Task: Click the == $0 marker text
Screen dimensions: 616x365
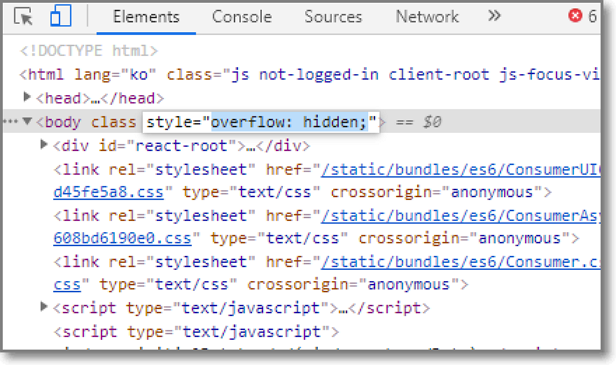Action: tap(418, 122)
